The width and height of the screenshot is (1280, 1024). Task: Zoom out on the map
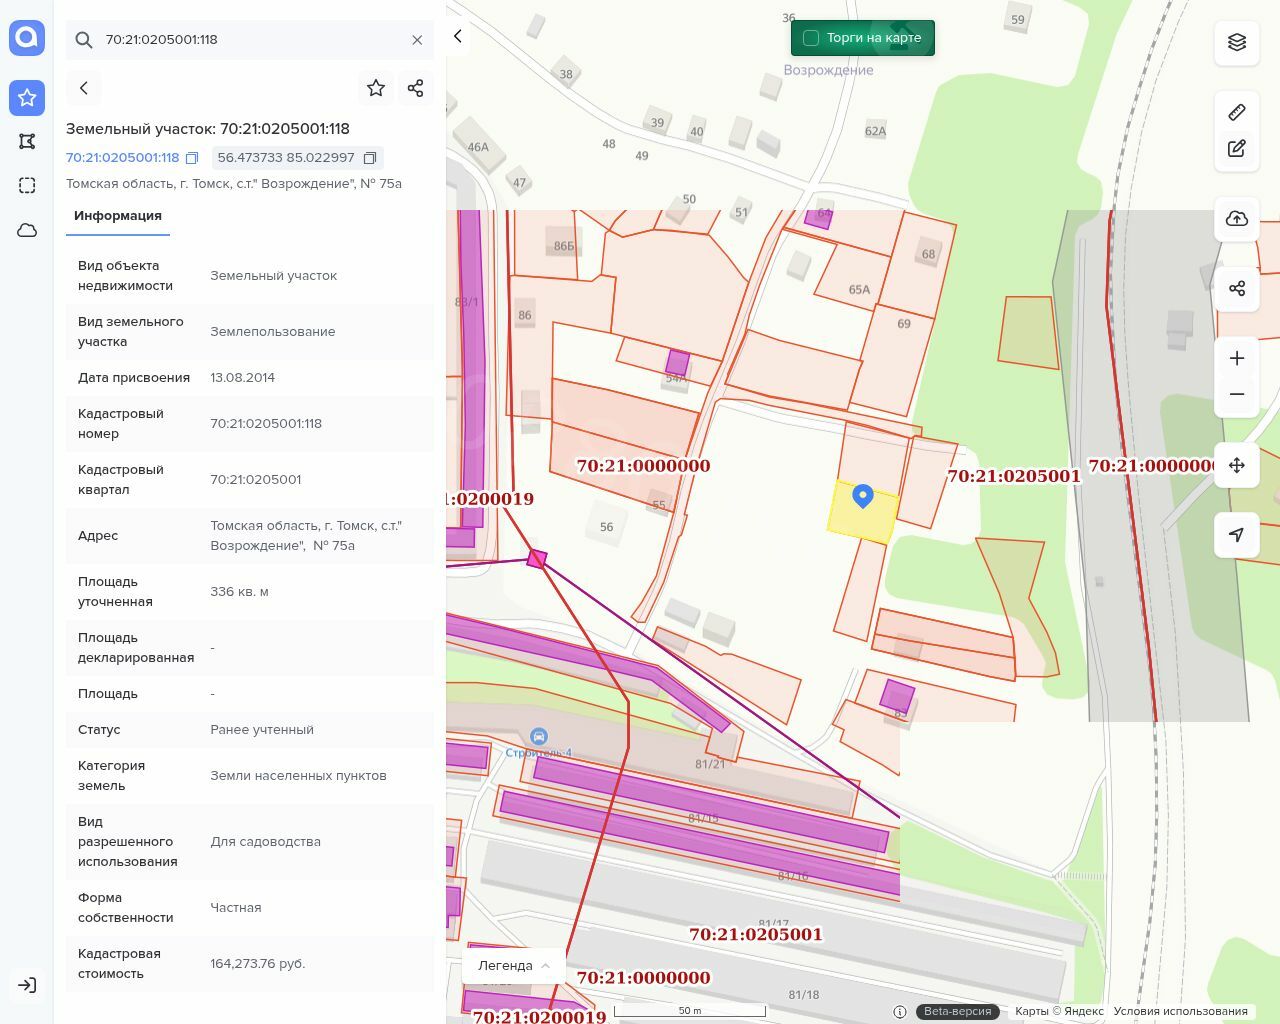click(x=1237, y=394)
